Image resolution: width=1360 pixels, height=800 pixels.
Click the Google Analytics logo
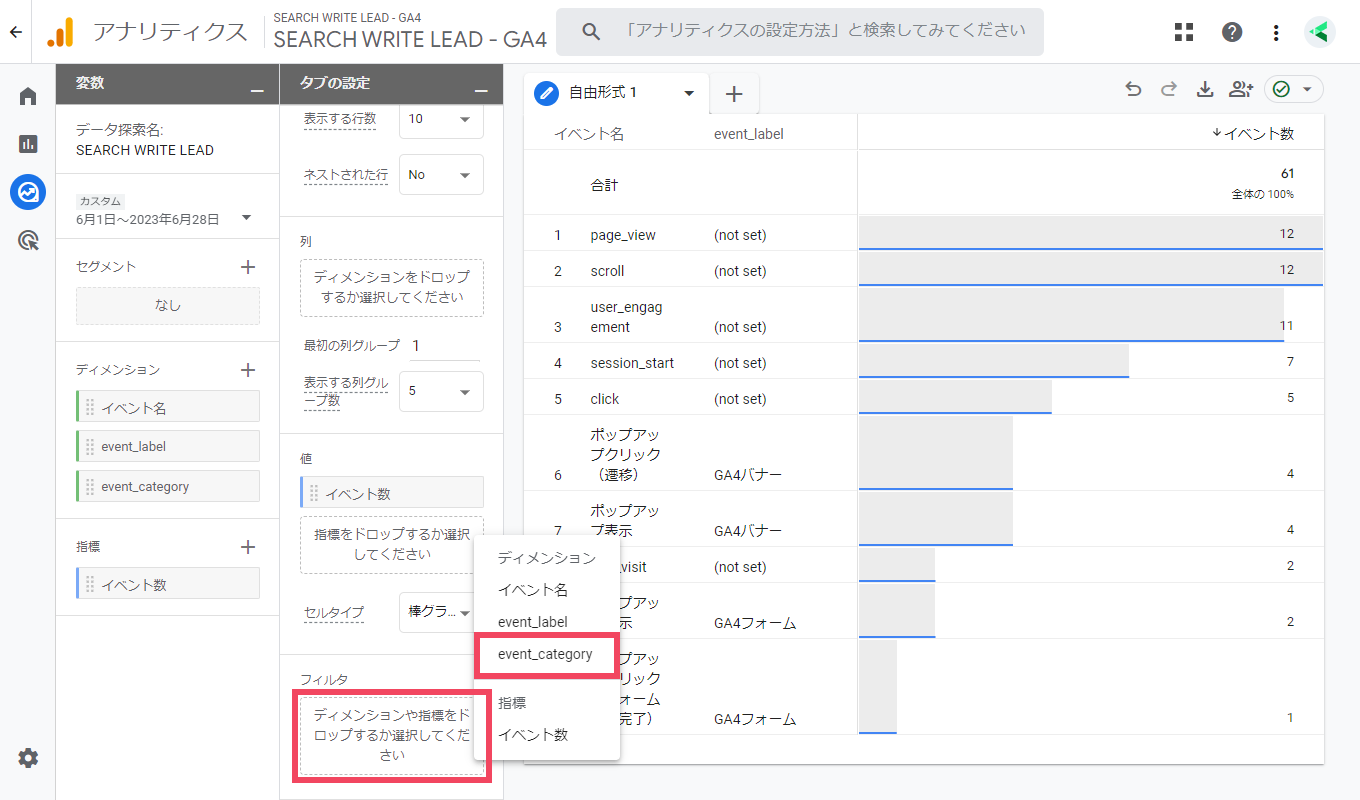click(x=60, y=32)
